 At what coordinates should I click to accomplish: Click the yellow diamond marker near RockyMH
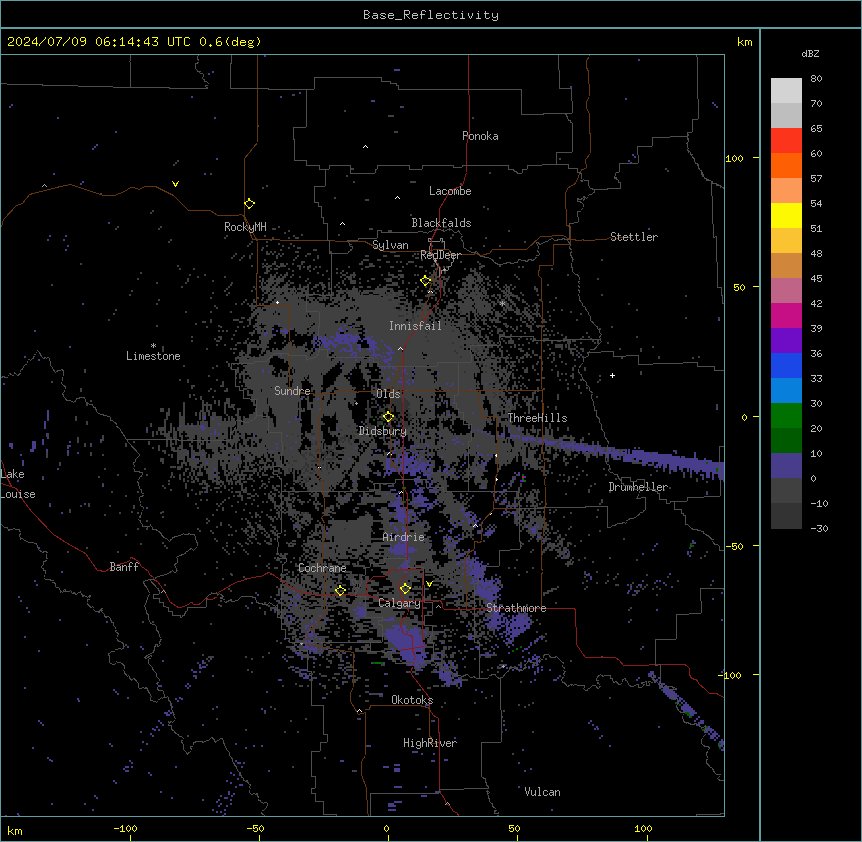tap(249, 204)
